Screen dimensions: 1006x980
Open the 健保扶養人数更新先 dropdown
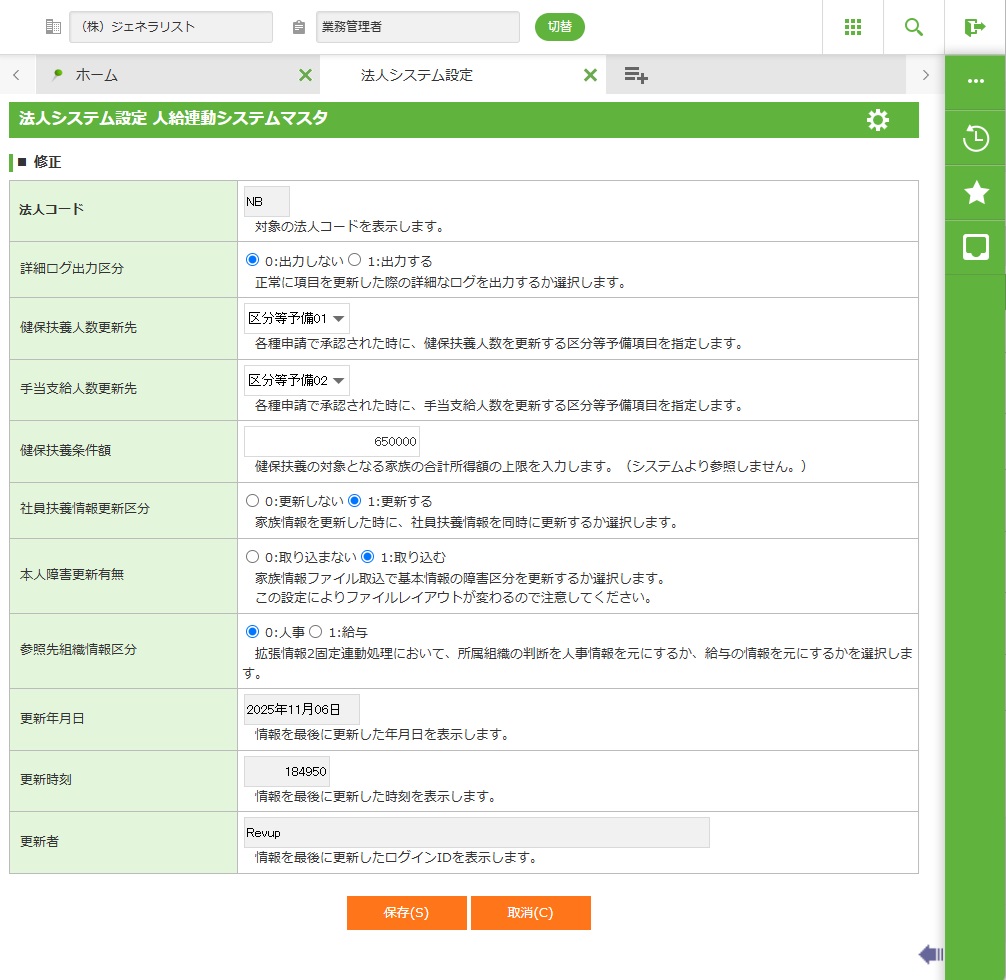coord(297,320)
